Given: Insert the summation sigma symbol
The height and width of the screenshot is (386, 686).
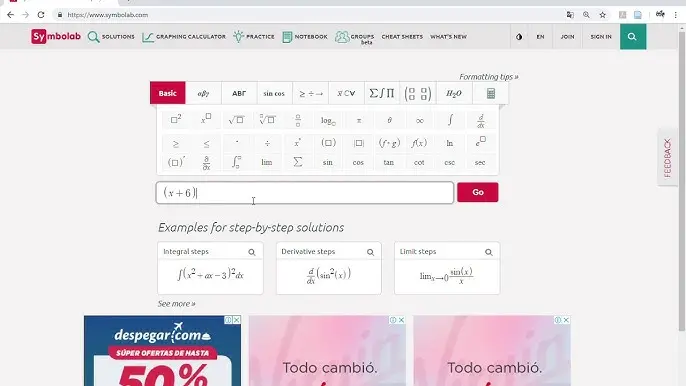Looking at the screenshot, I should [x=298, y=162].
